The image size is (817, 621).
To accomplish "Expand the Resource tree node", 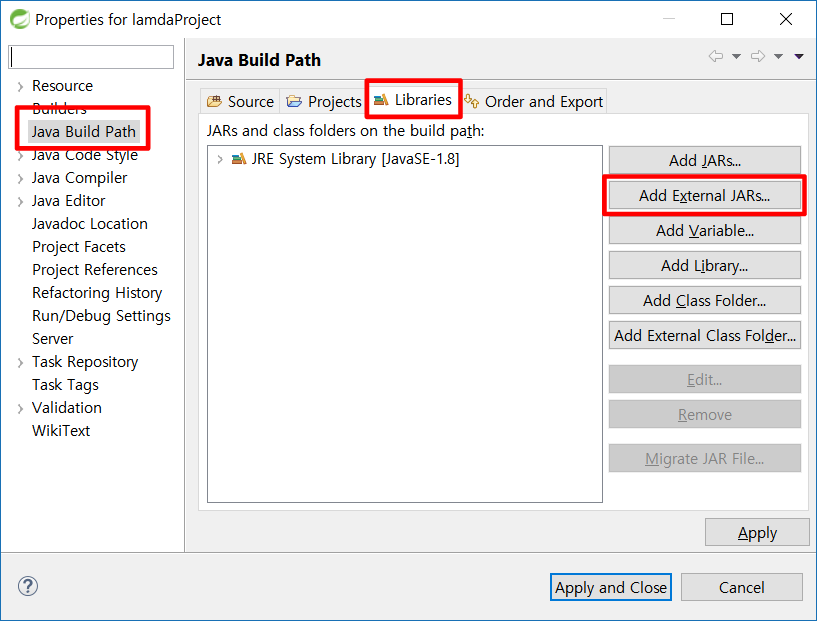I will (x=20, y=86).
